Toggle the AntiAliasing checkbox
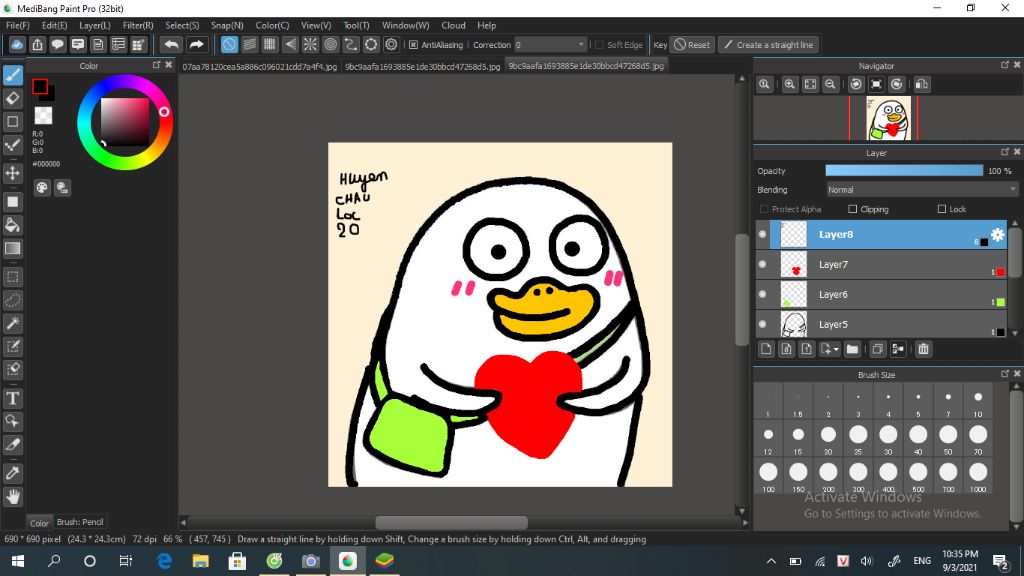 pos(413,45)
